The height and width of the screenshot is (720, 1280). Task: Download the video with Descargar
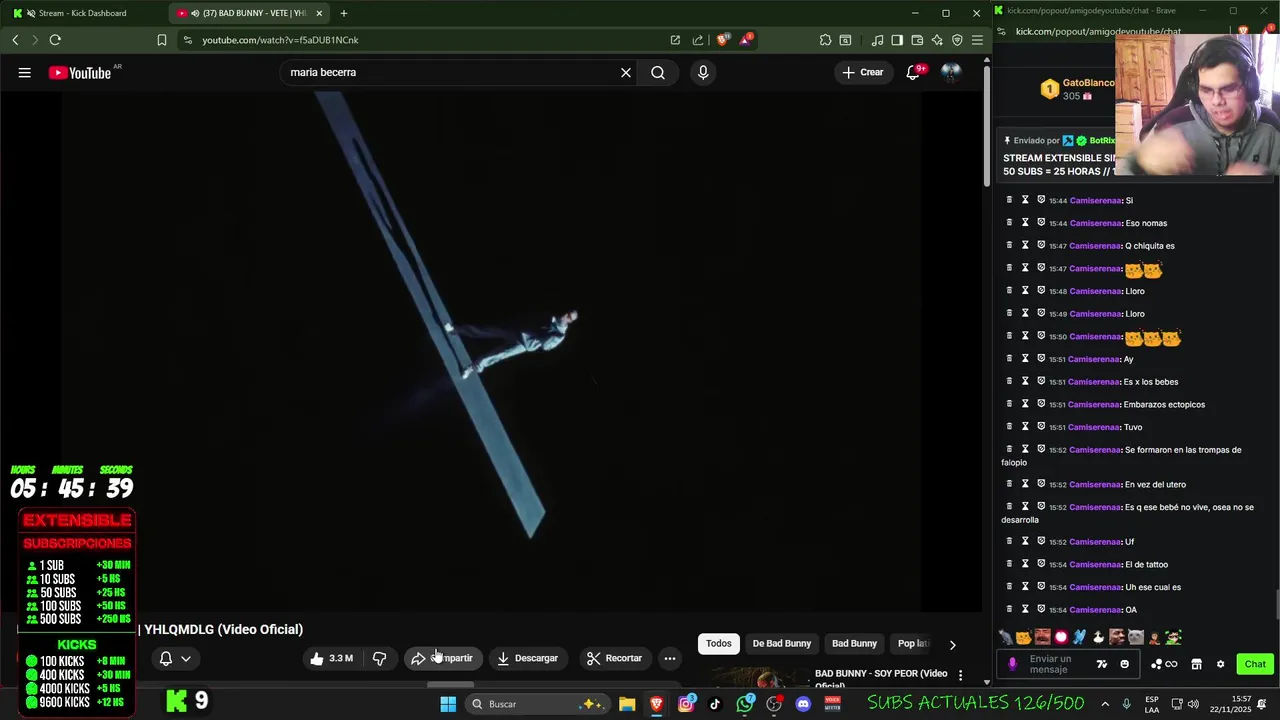tap(528, 658)
